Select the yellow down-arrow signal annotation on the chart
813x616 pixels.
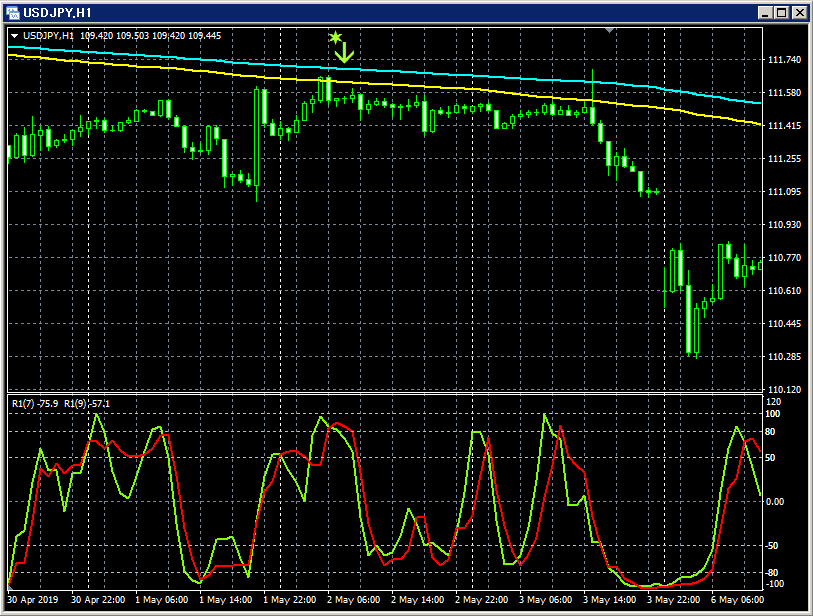click(x=343, y=52)
